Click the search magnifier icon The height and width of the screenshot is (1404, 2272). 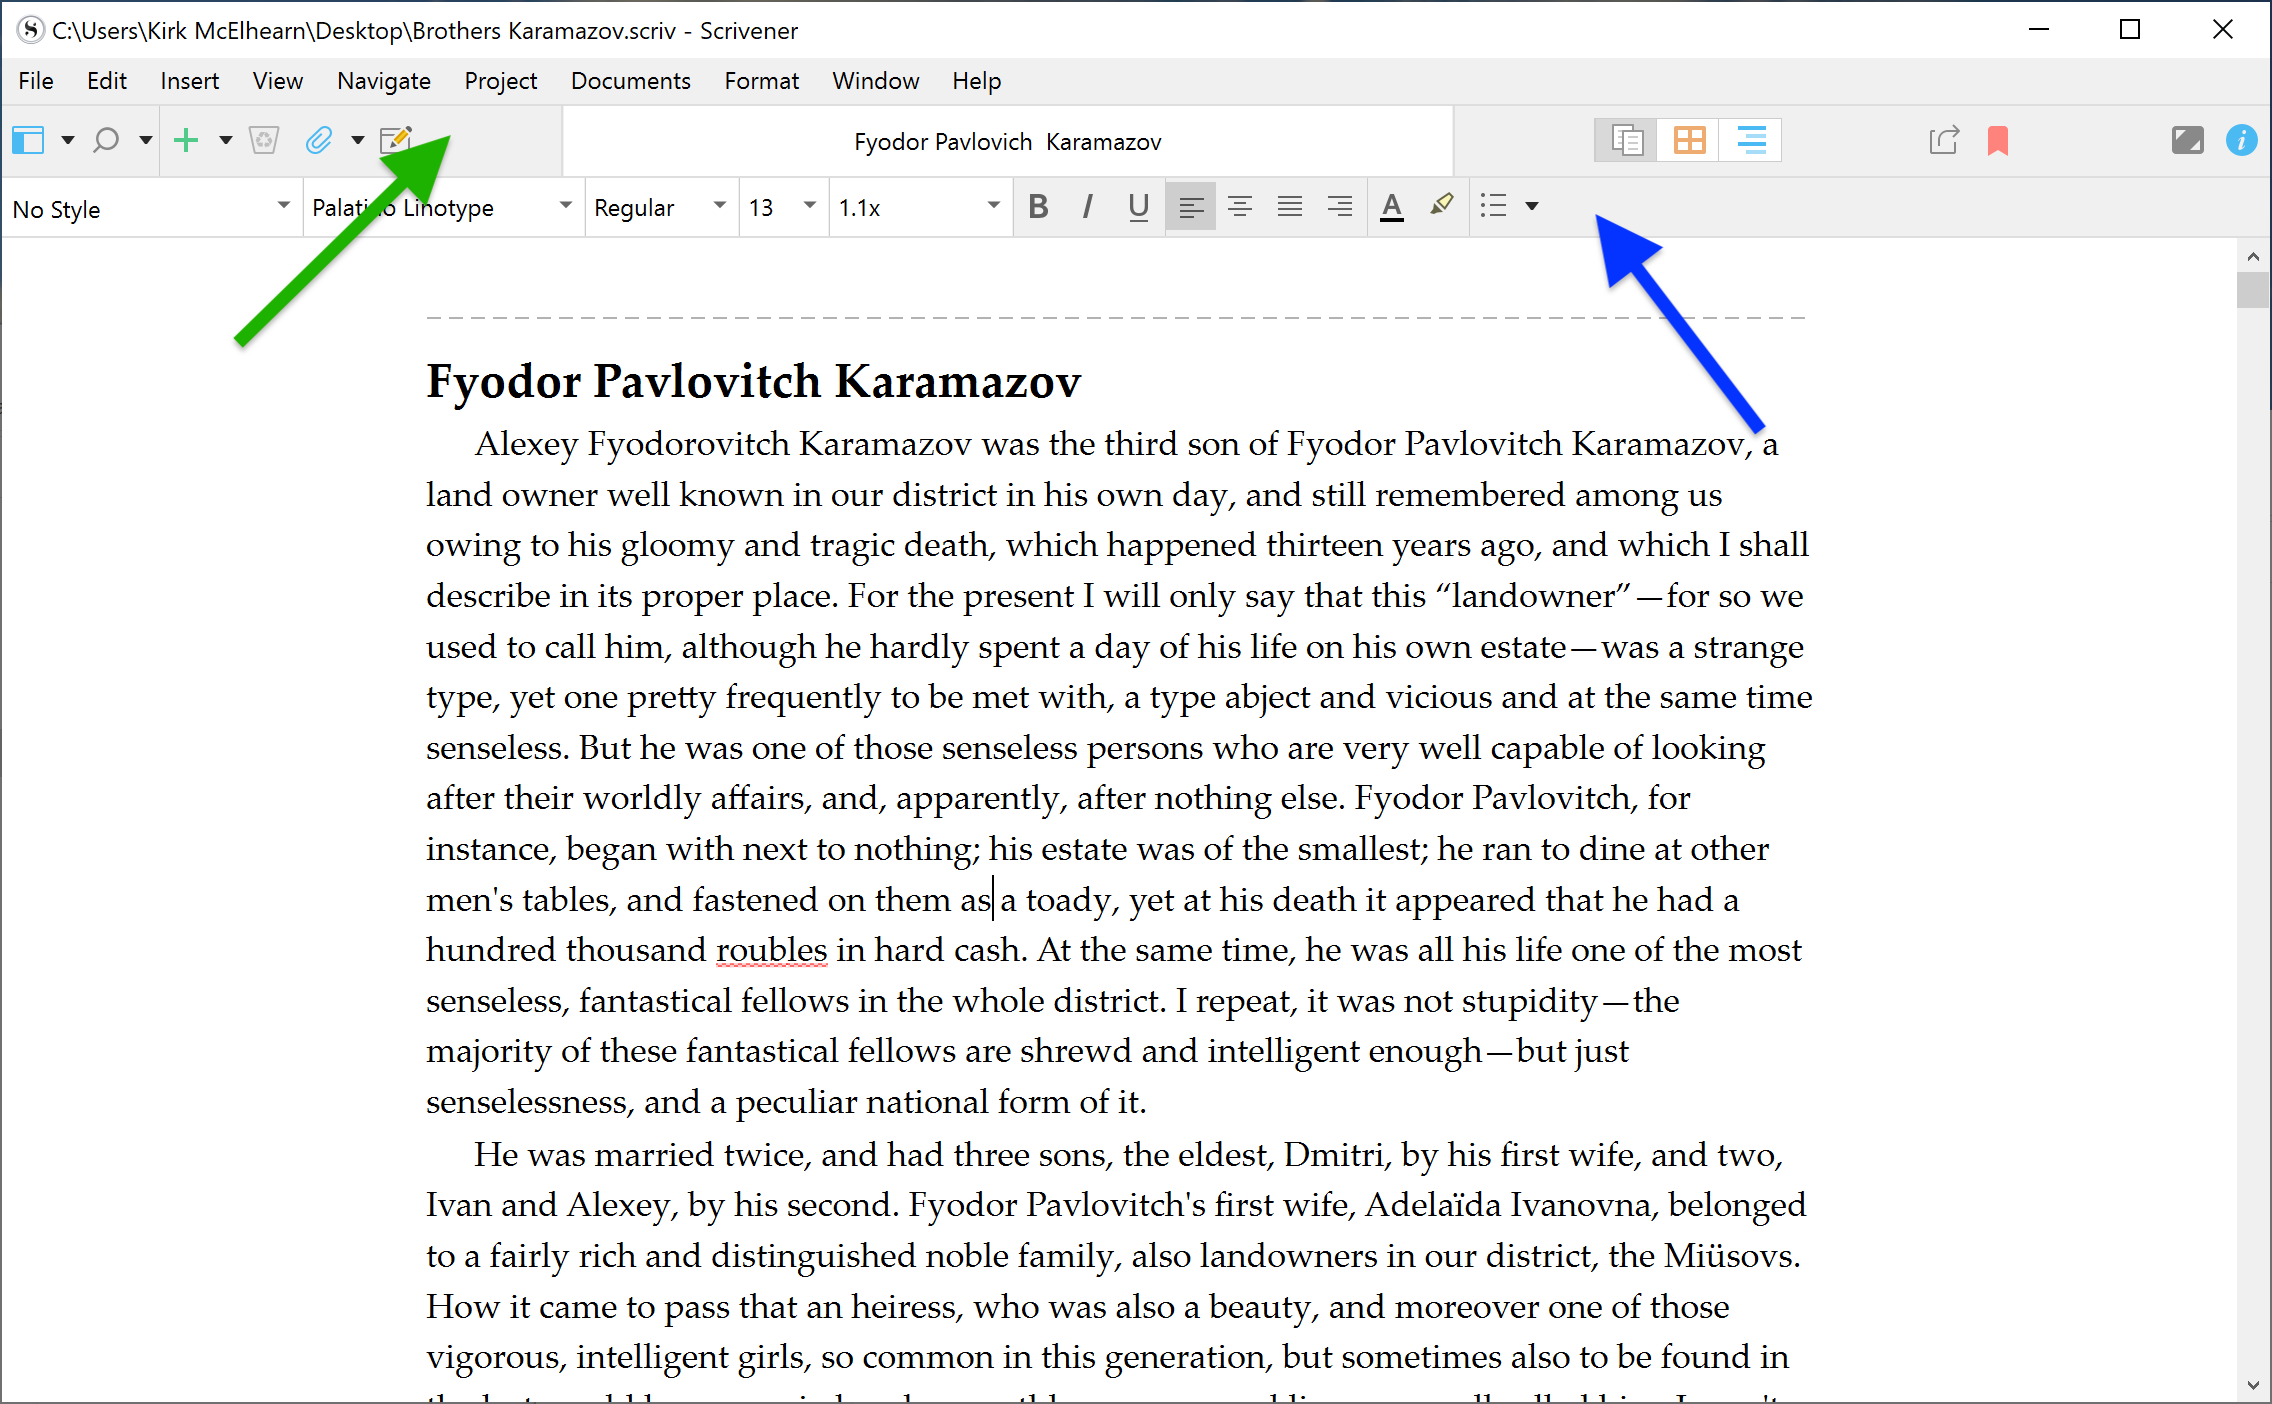coord(106,140)
